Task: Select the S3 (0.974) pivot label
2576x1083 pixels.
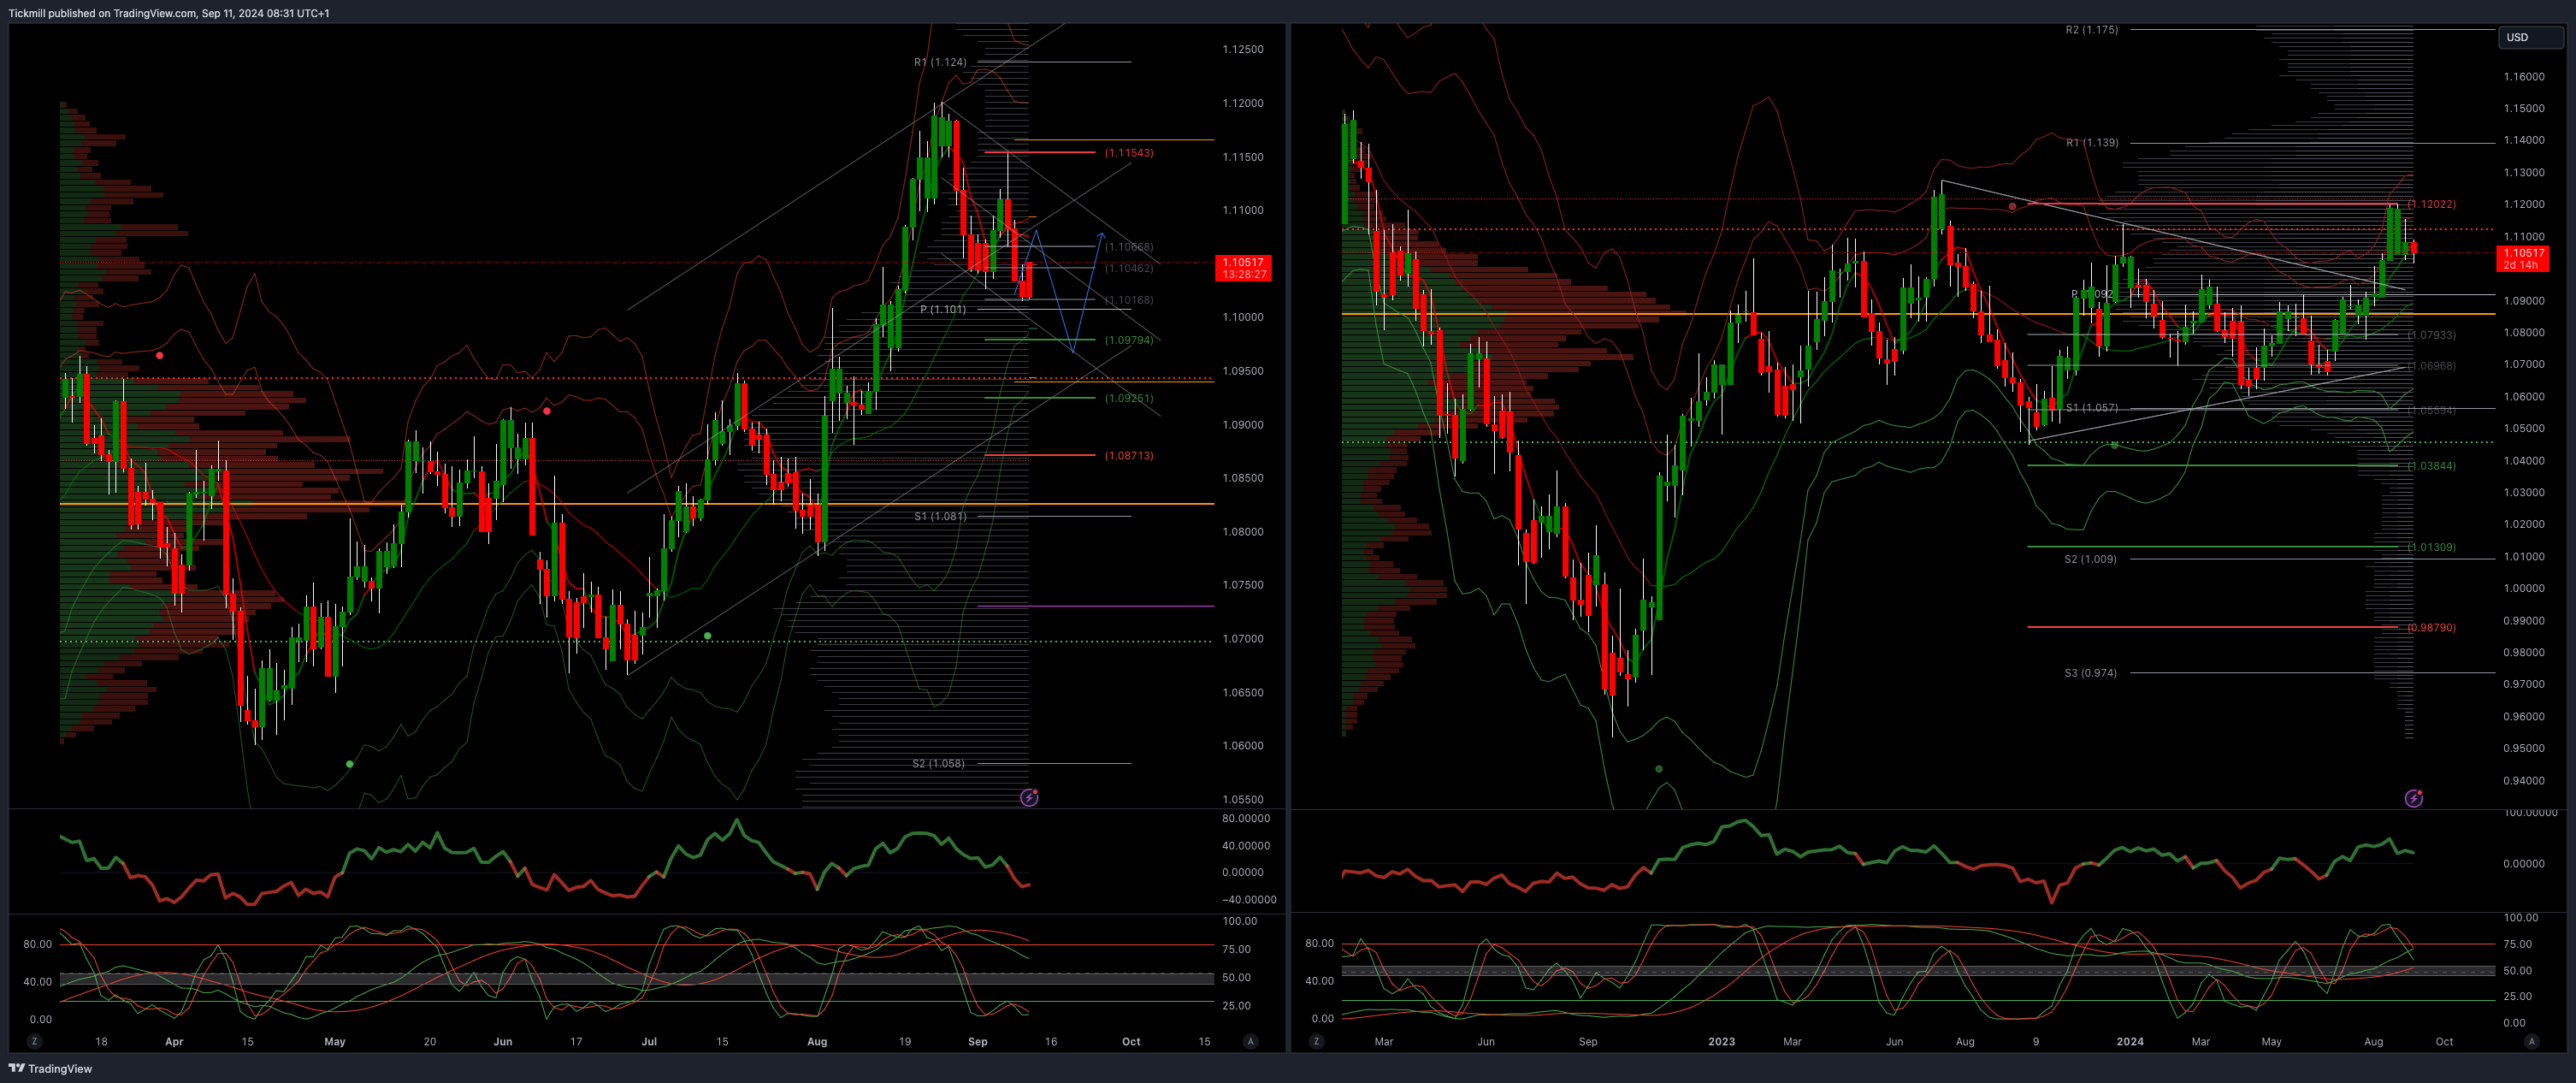Action: [x=2090, y=673]
